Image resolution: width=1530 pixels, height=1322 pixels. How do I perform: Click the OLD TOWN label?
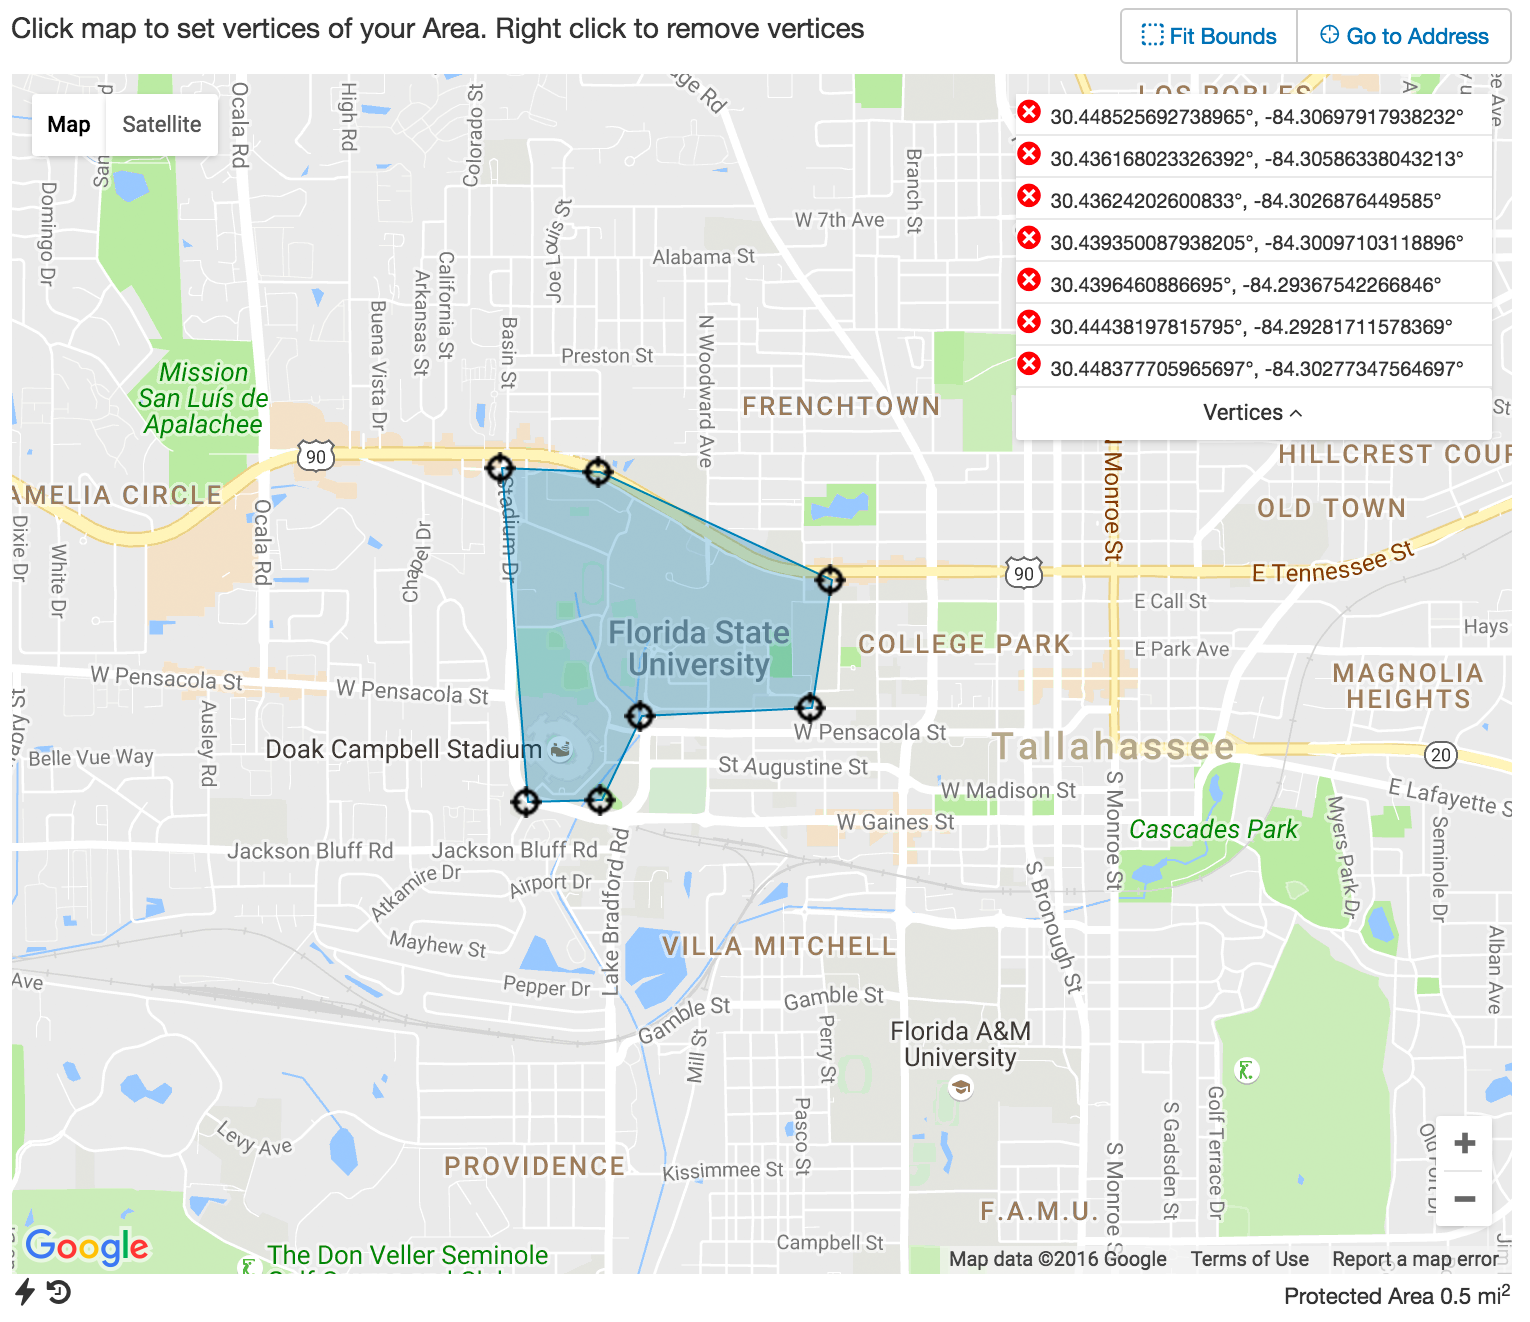[1331, 508]
